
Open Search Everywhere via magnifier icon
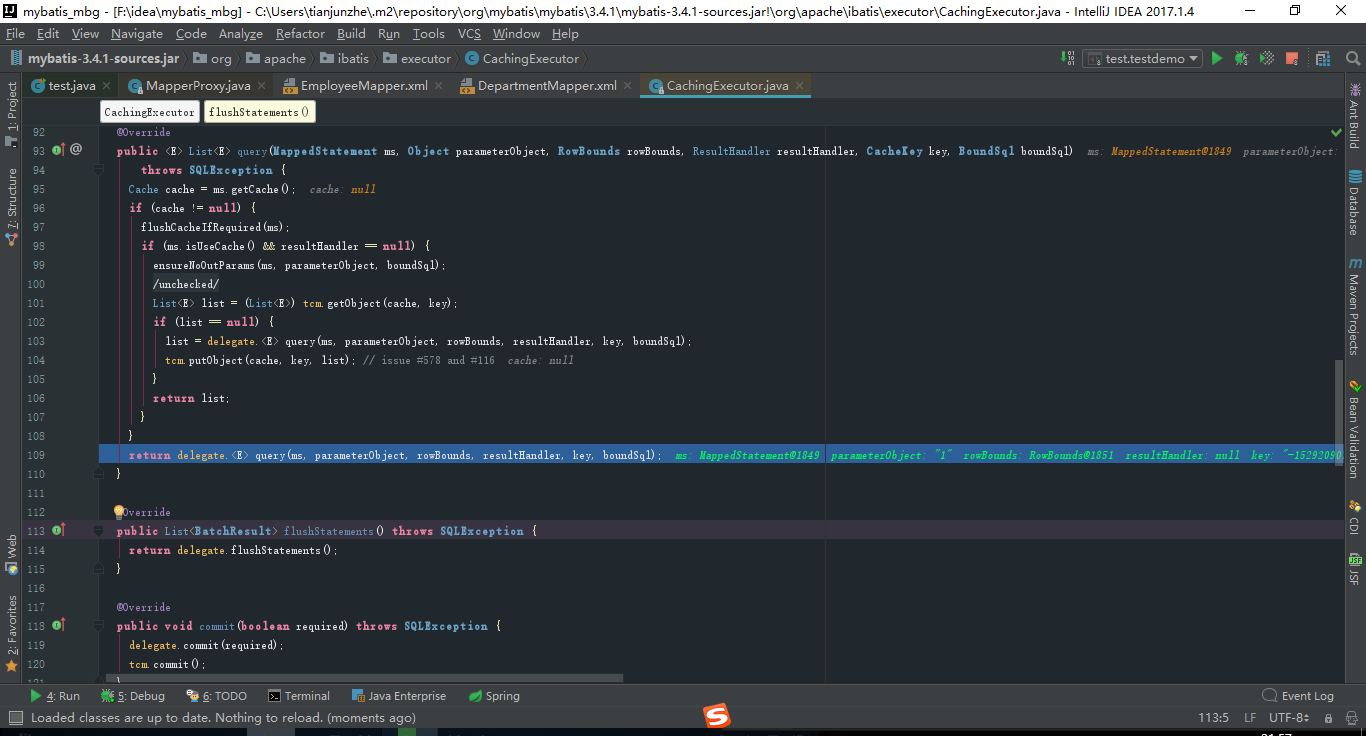coord(1353,59)
